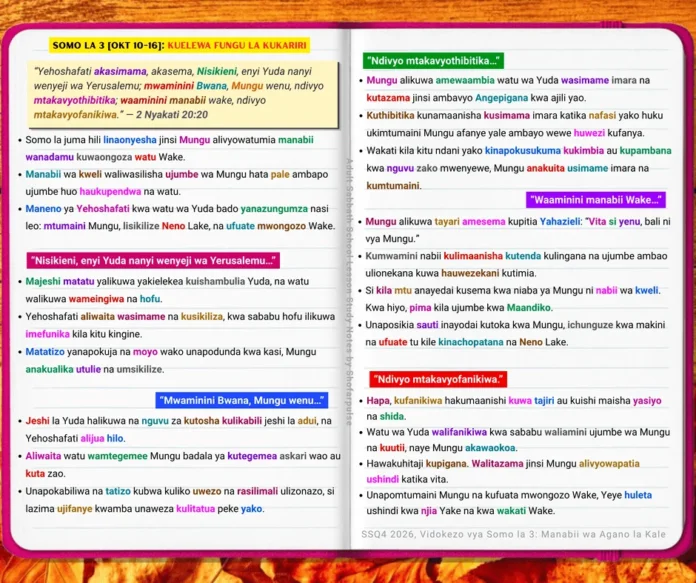Click the blue word "Yahazieli"

click(x=560, y=221)
